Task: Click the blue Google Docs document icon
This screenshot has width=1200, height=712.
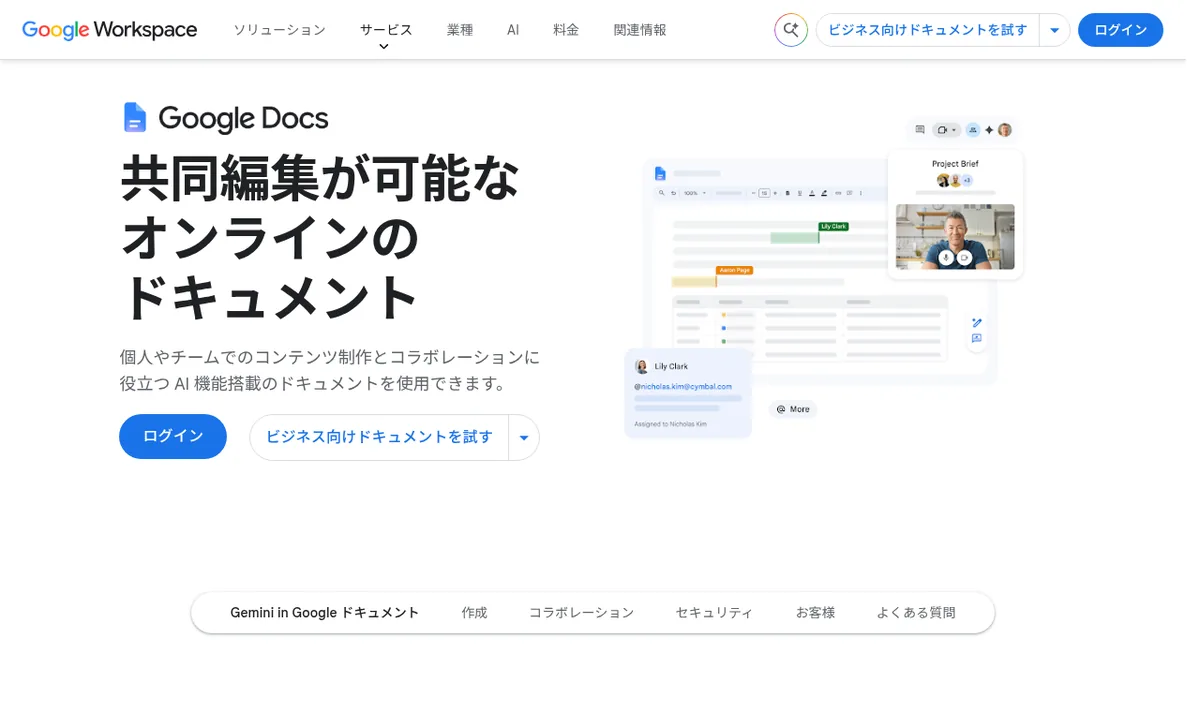Action: coord(135,118)
